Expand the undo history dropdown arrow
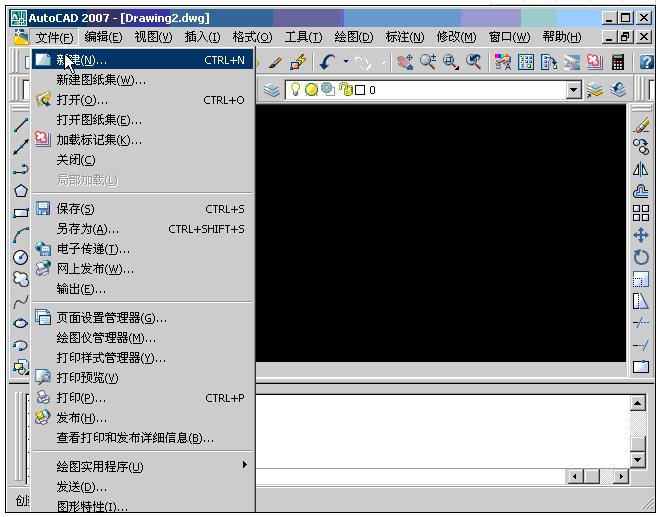659x517 pixels. [x=346, y=62]
